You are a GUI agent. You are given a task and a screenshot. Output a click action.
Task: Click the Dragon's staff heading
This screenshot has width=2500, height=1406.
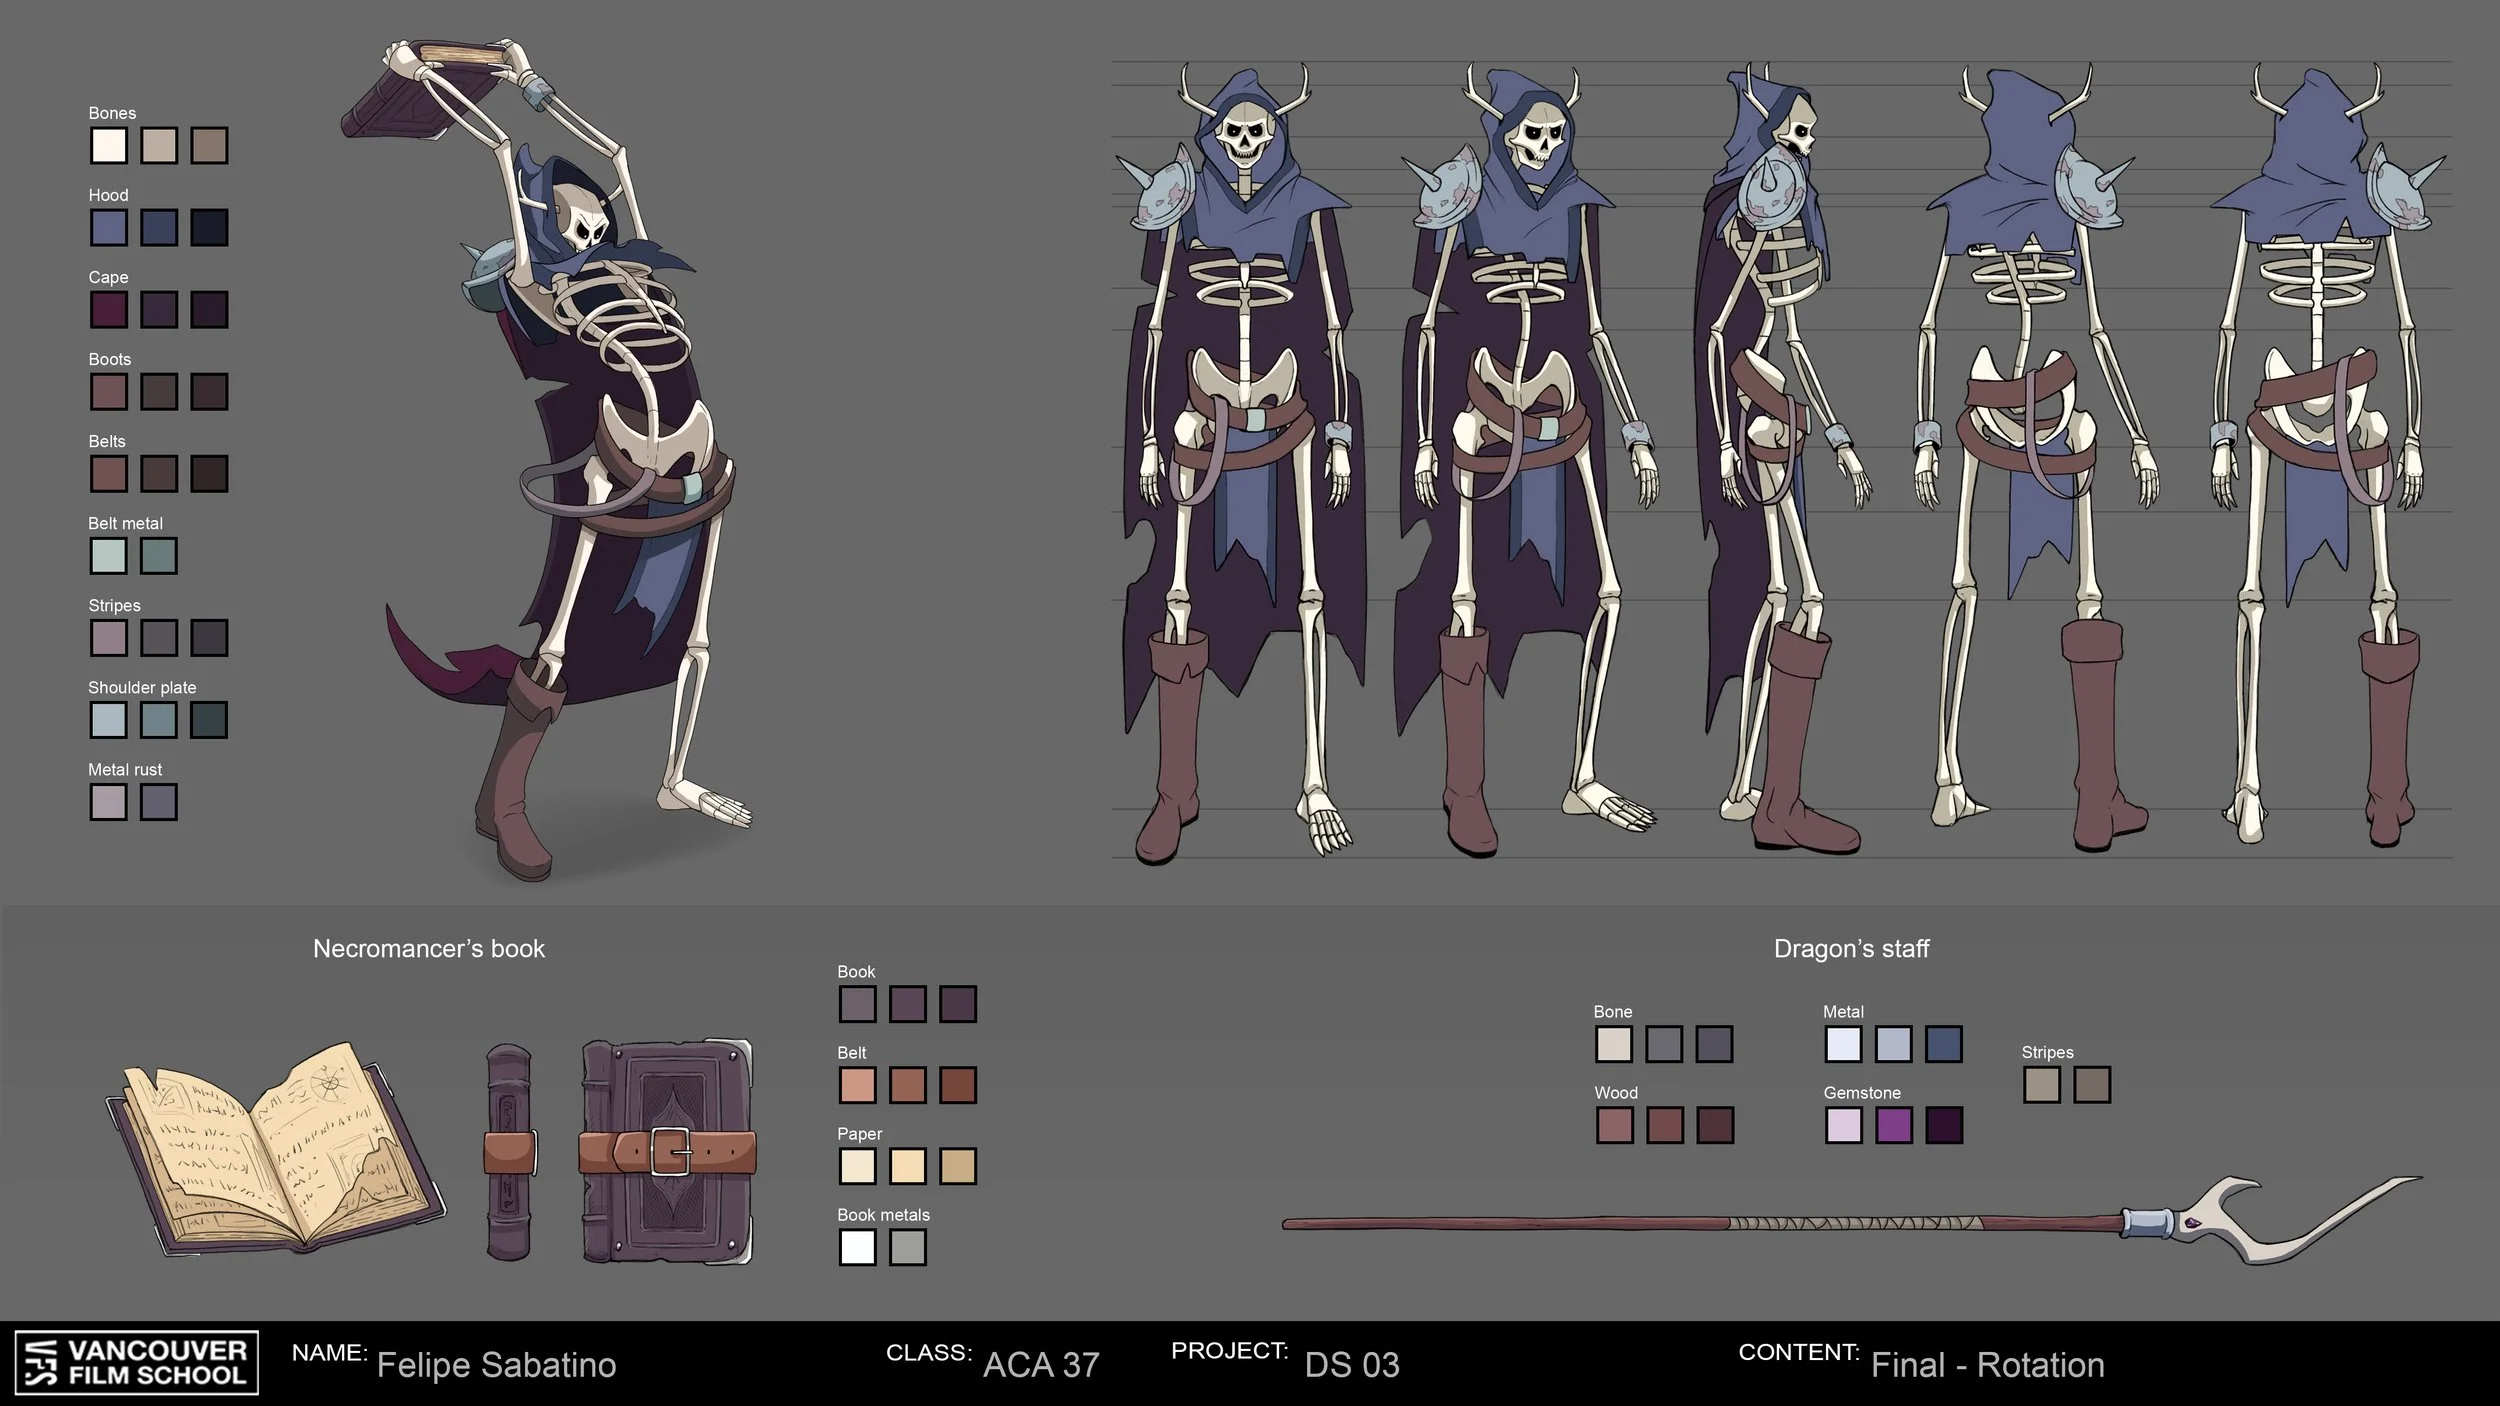(x=1854, y=950)
